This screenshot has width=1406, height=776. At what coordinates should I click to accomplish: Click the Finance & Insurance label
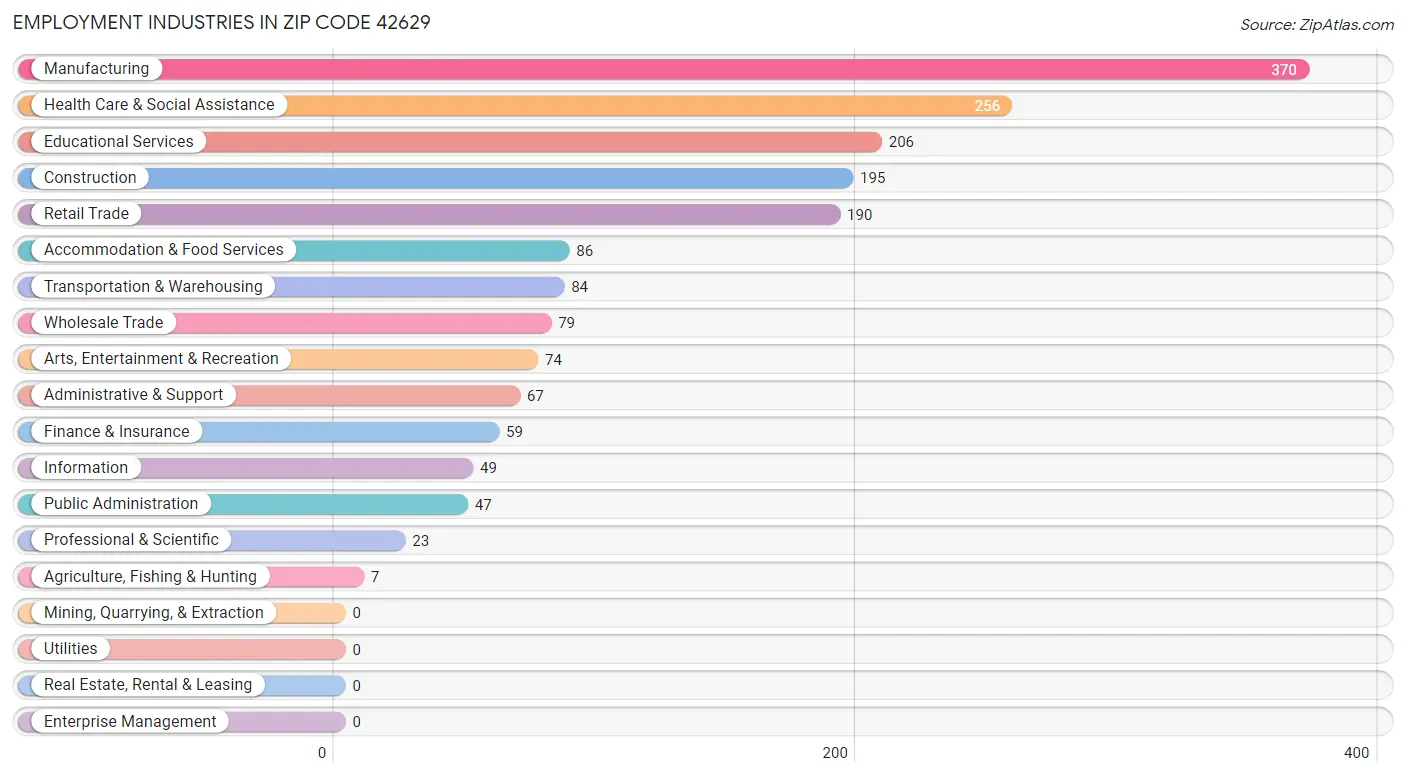click(x=116, y=432)
